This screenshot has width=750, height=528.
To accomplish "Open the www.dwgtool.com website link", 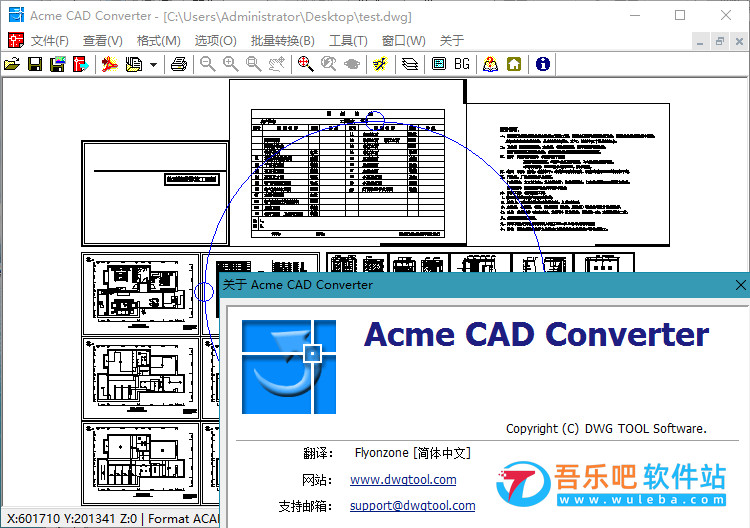I will click(x=403, y=479).
